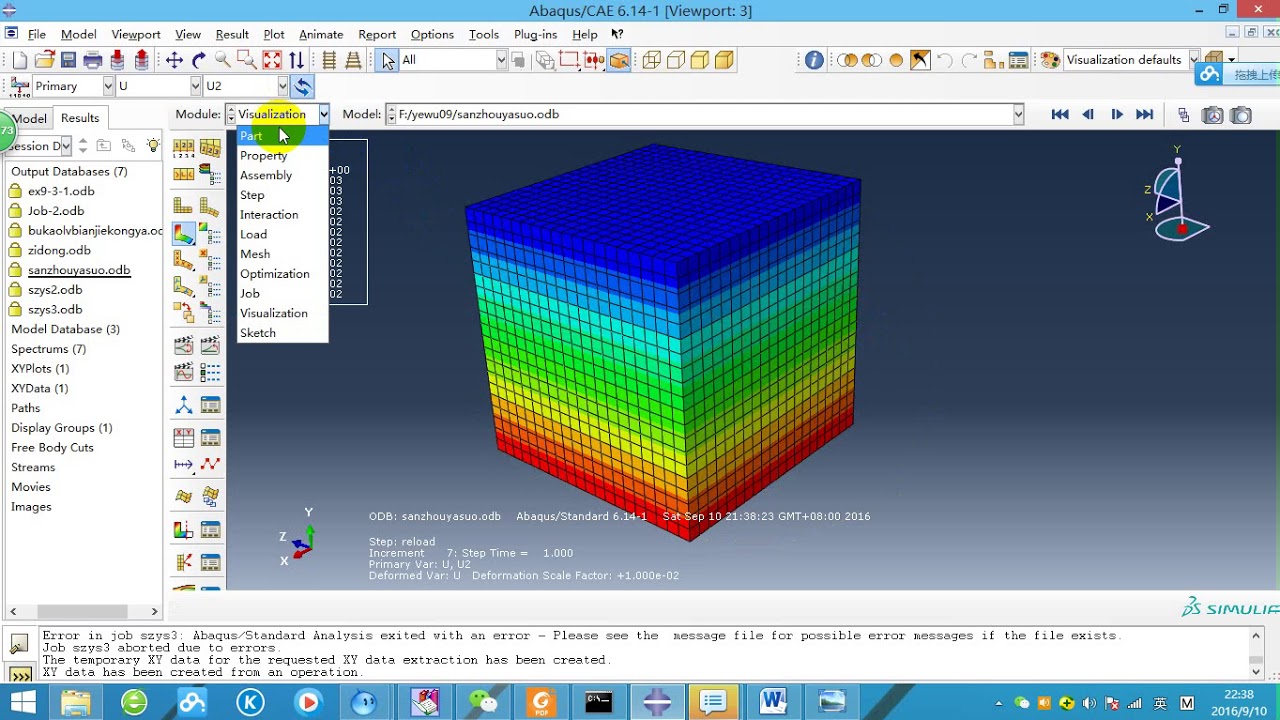Toggle shaded render style
Viewport: 1280px width, 720px height.
click(x=724, y=60)
